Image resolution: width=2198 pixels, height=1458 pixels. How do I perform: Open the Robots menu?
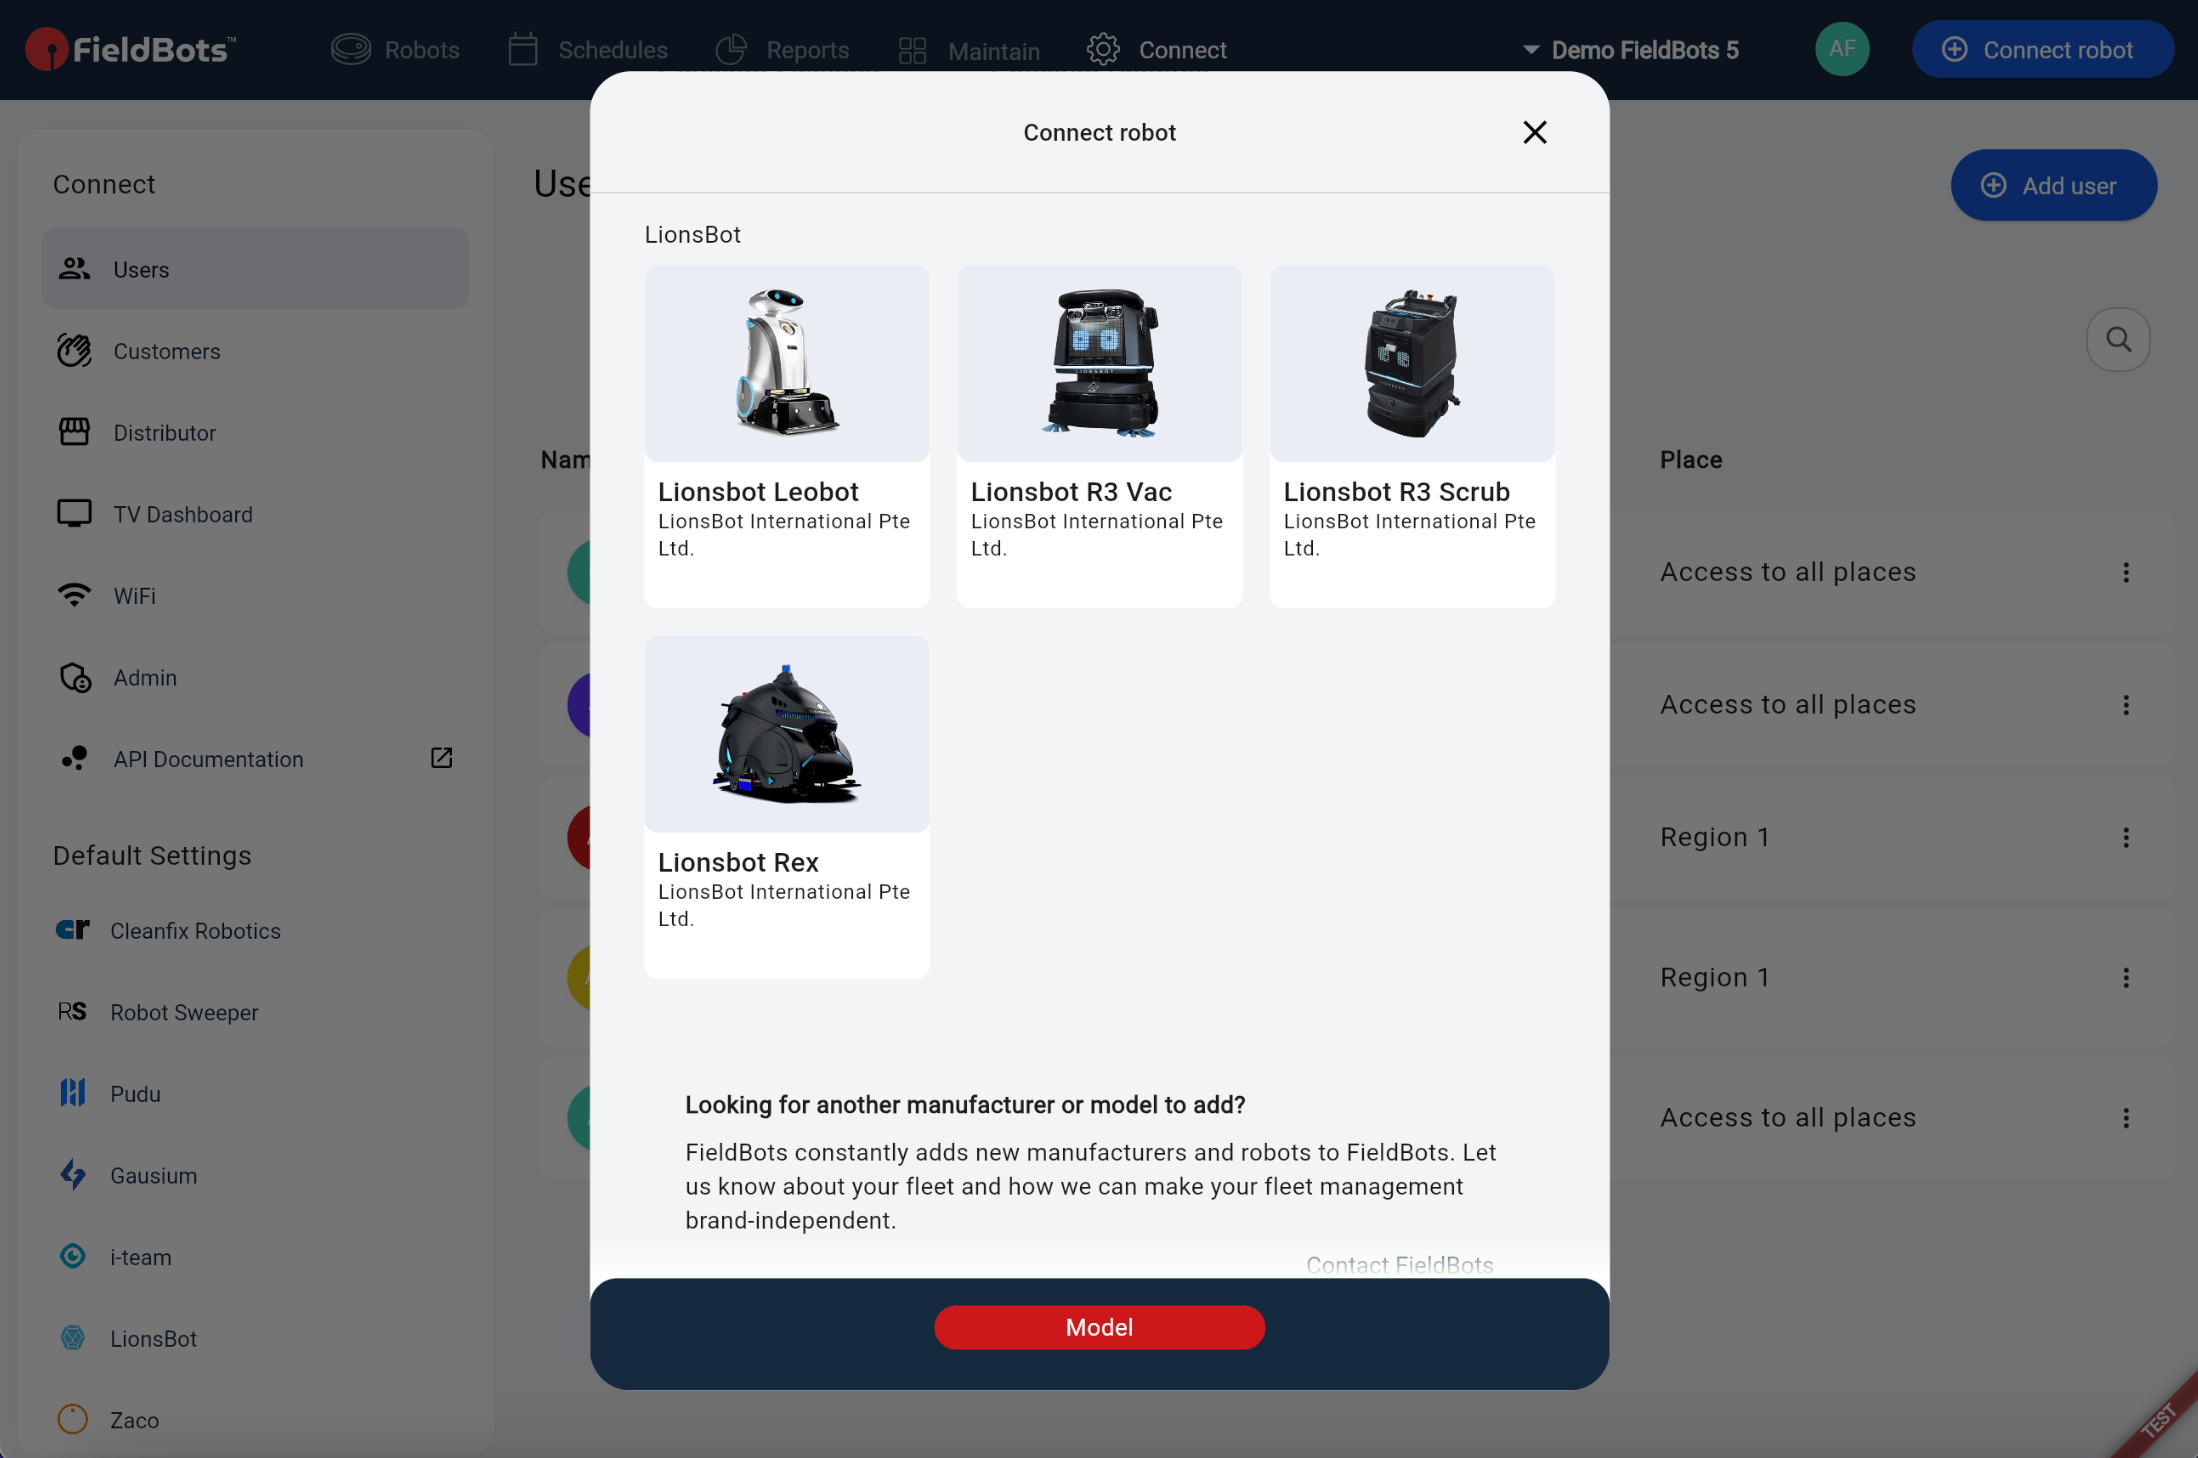[395, 49]
